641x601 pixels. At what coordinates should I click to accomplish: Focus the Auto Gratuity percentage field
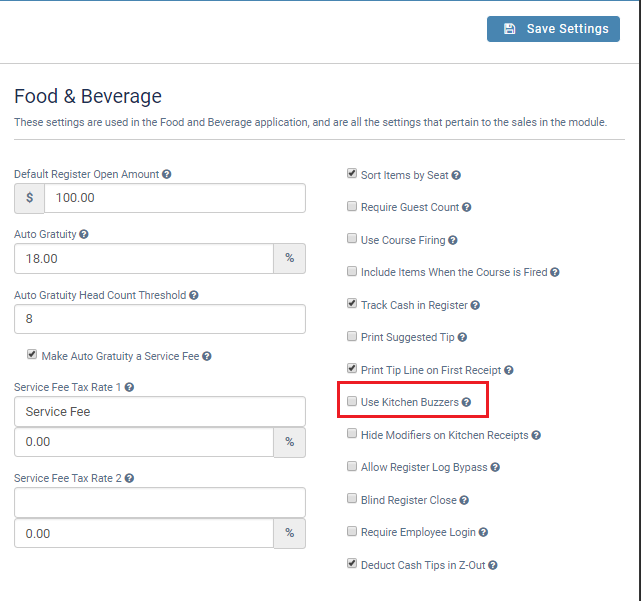click(144, 258)
